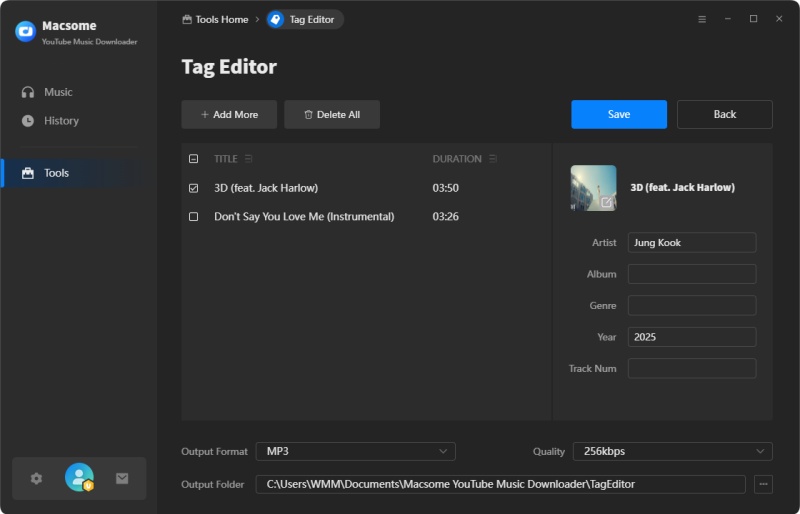
Task: Open the DURATION column sort icon
Action: tap(492, 159)
